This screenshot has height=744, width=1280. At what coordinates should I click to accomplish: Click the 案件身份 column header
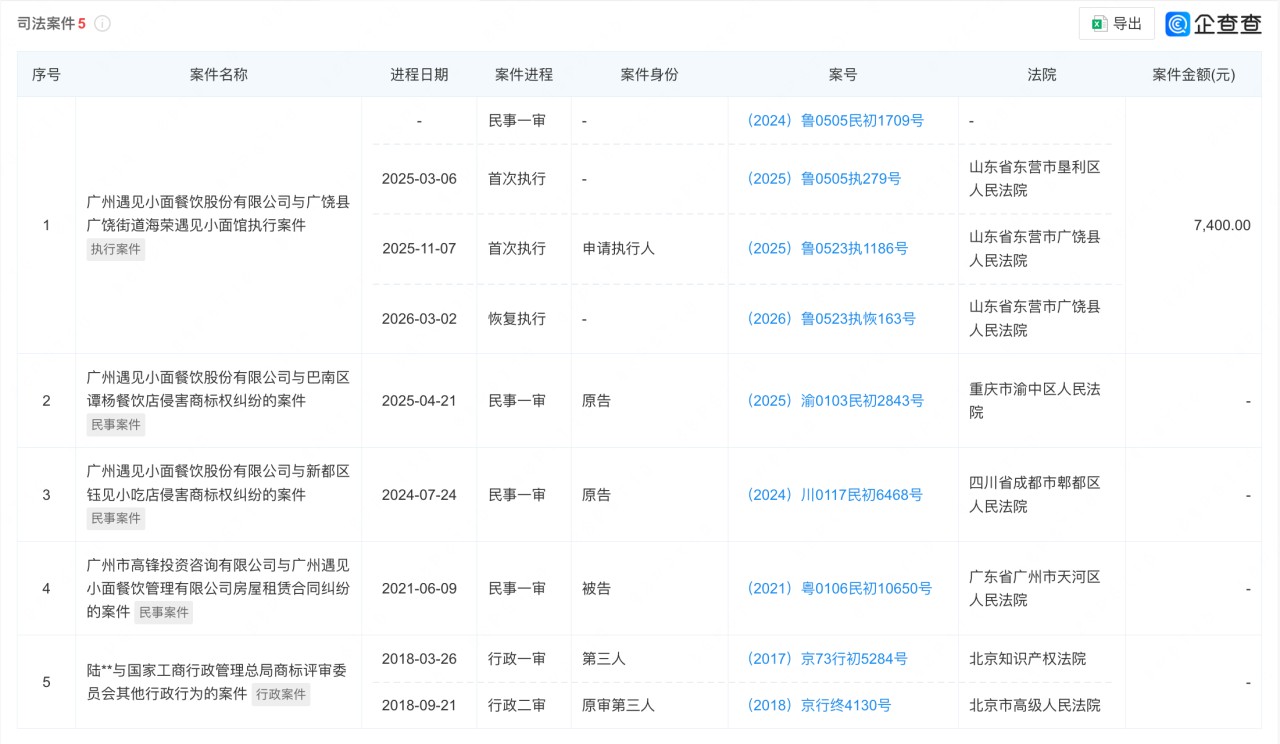point(649,74)
